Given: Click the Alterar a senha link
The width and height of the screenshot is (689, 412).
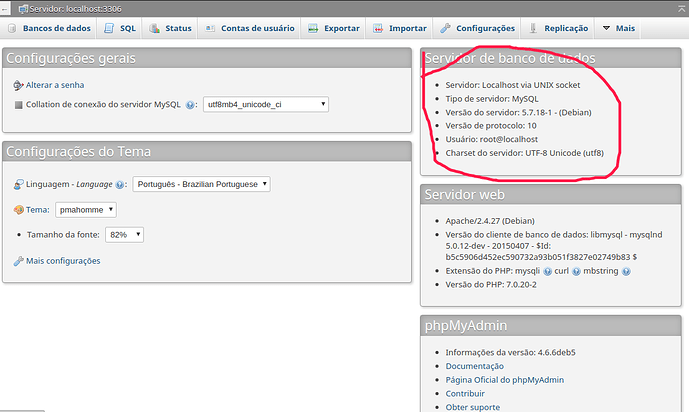Looking at the screenshot, I should [x=55, y=85].
